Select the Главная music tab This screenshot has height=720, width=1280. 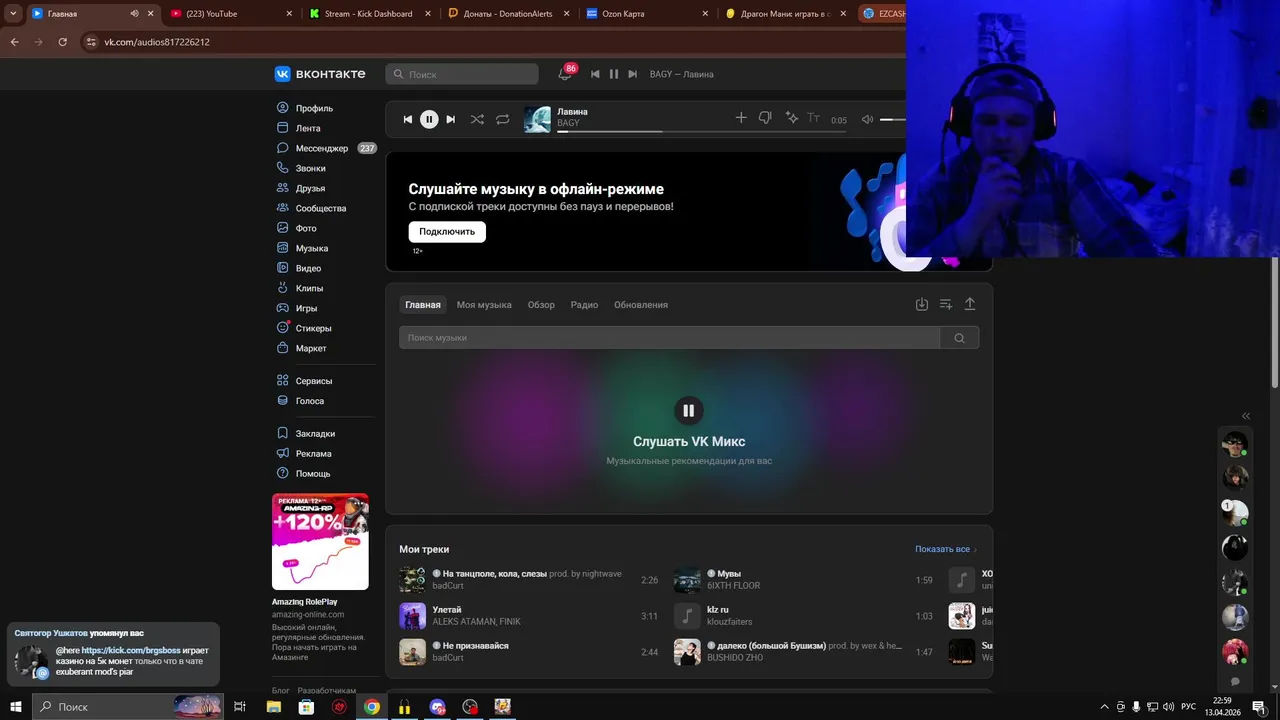[x=423, y=305]
